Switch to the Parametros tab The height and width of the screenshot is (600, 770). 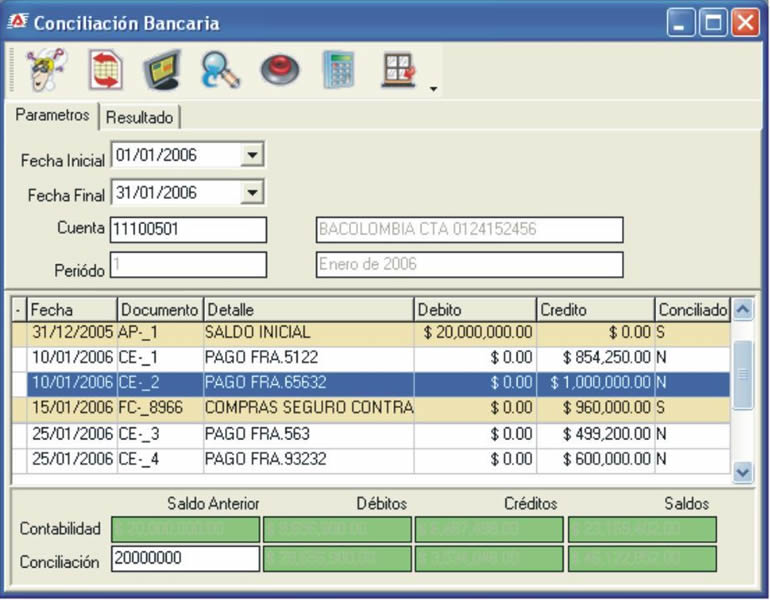click(x=52, y=115)
